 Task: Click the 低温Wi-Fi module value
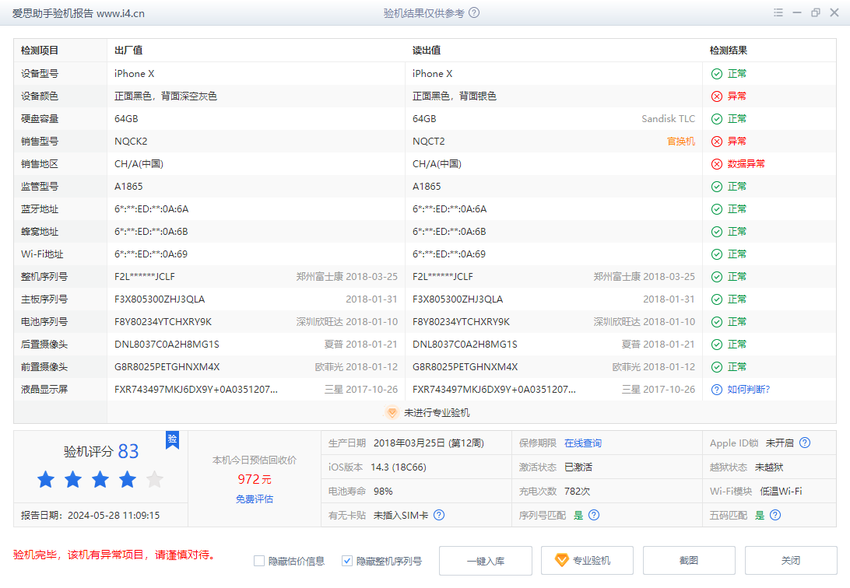(781, 492)
